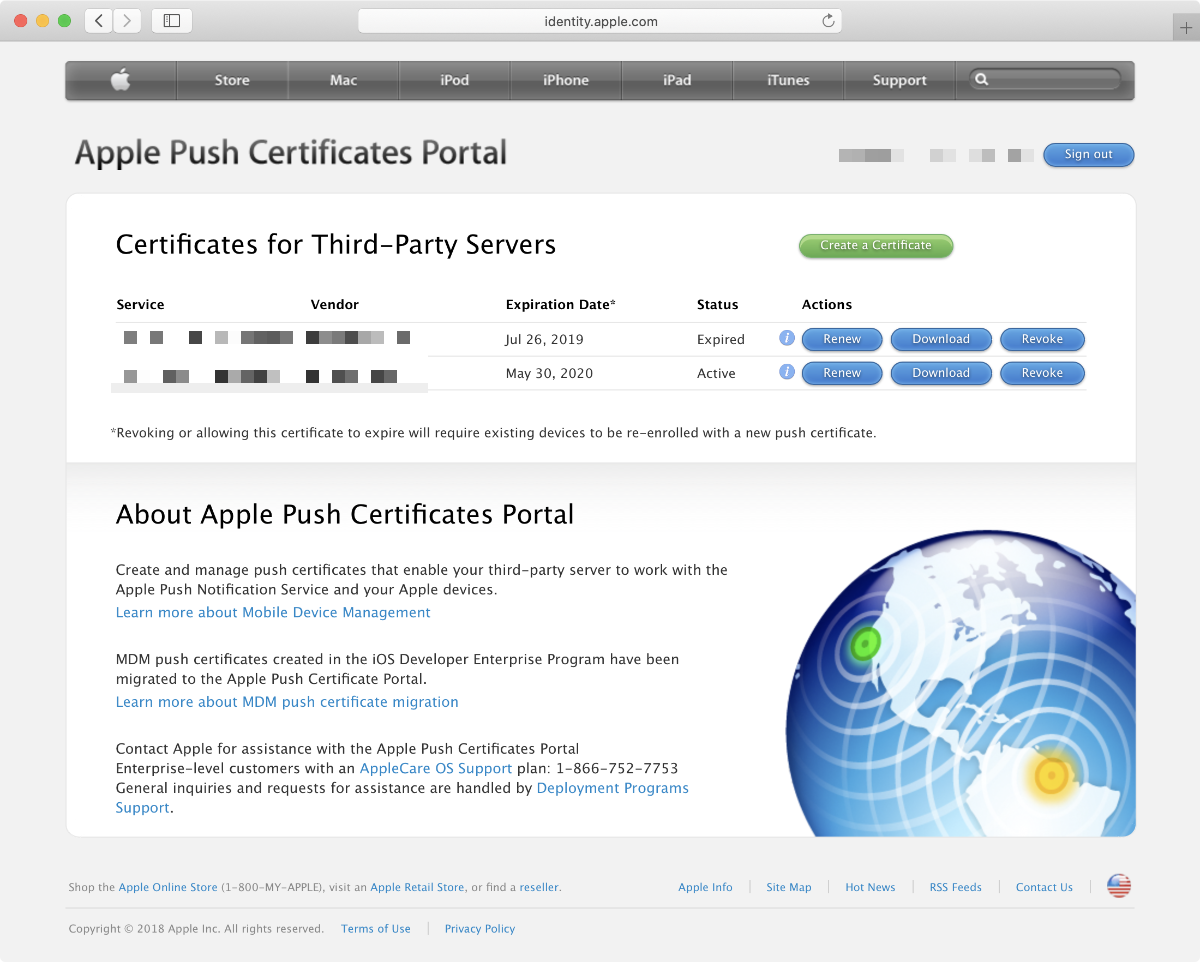
Task: Open Learn more about Mobile Device Management
Action: click(273, 612)
